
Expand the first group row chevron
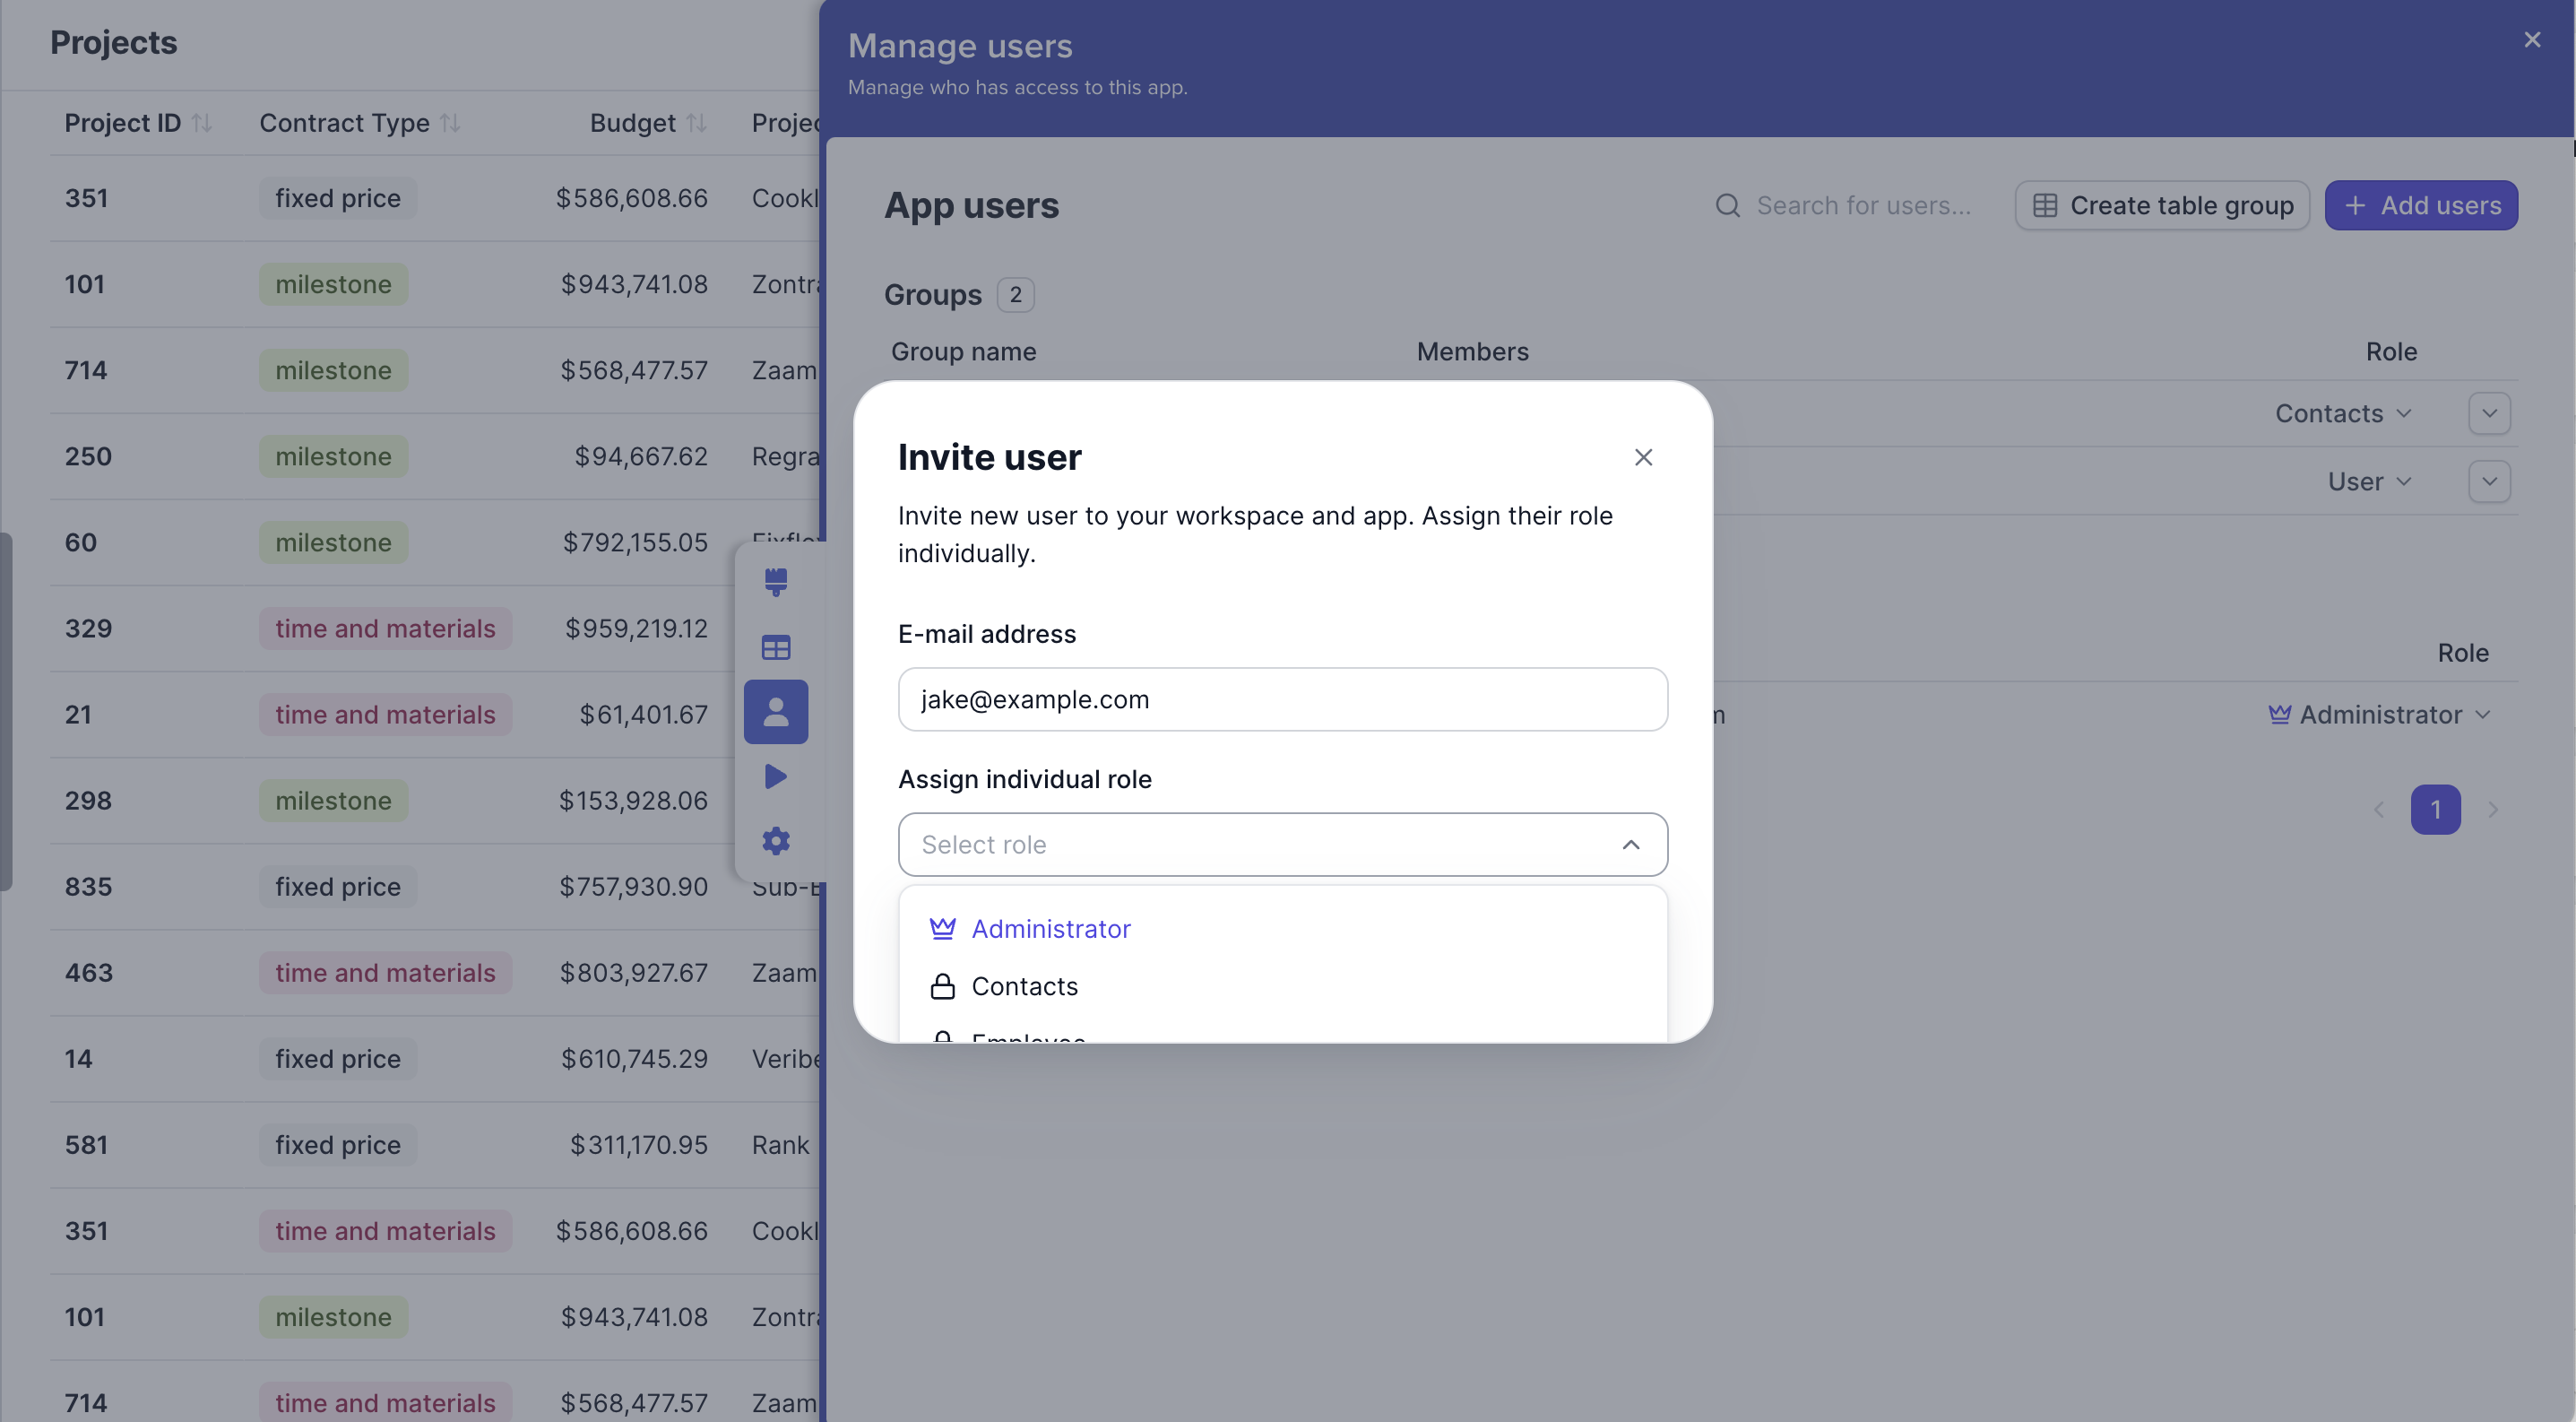point(2489,413)
